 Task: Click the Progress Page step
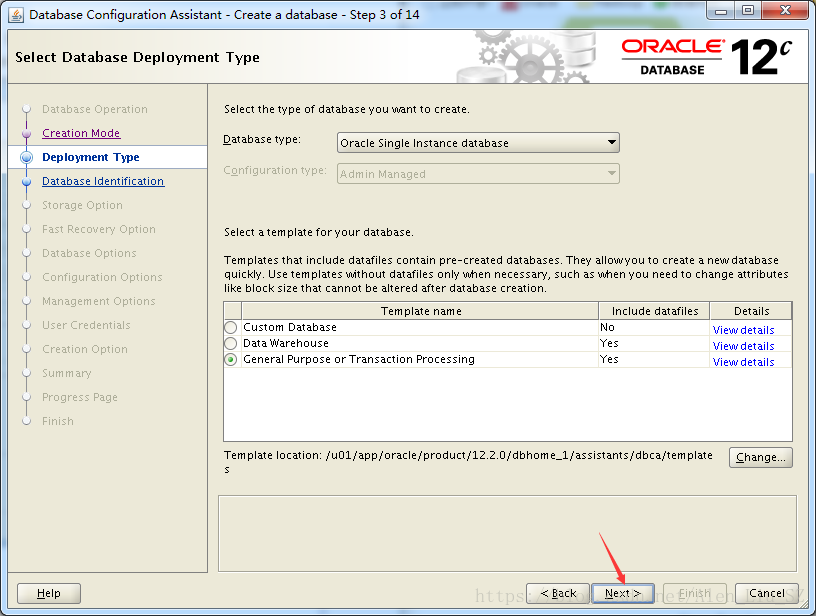[x=80, y=397]
